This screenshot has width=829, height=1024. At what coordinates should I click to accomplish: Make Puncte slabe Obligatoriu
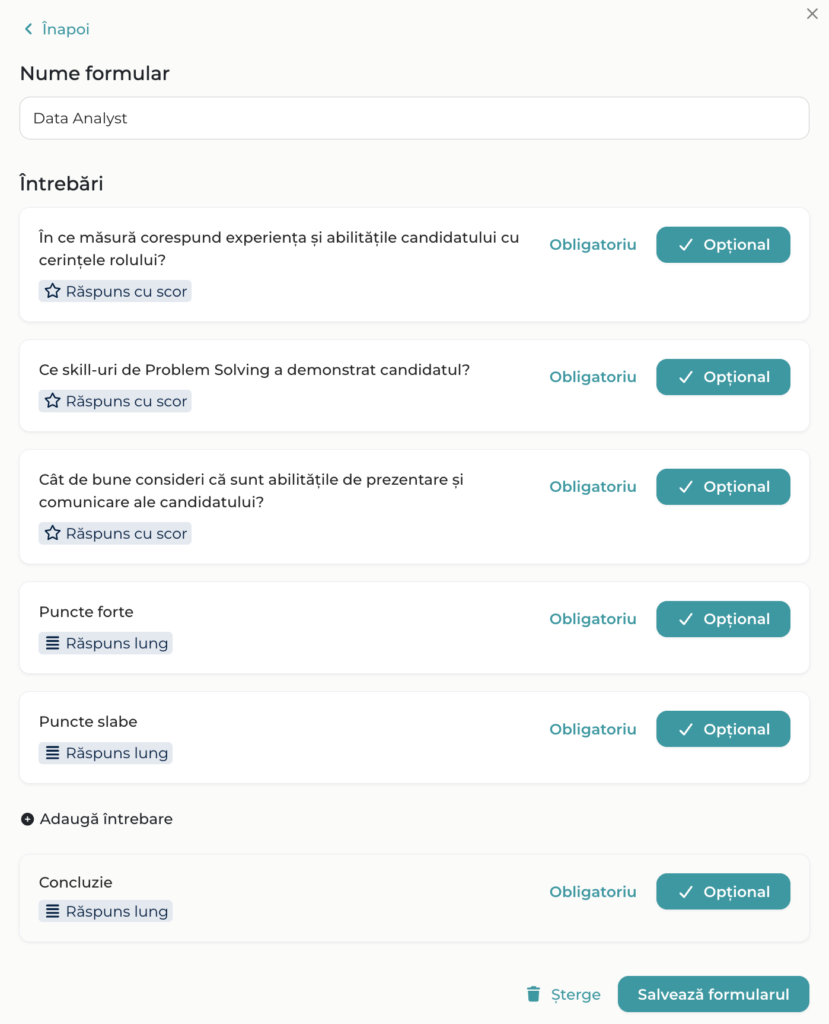coord(593,729)
